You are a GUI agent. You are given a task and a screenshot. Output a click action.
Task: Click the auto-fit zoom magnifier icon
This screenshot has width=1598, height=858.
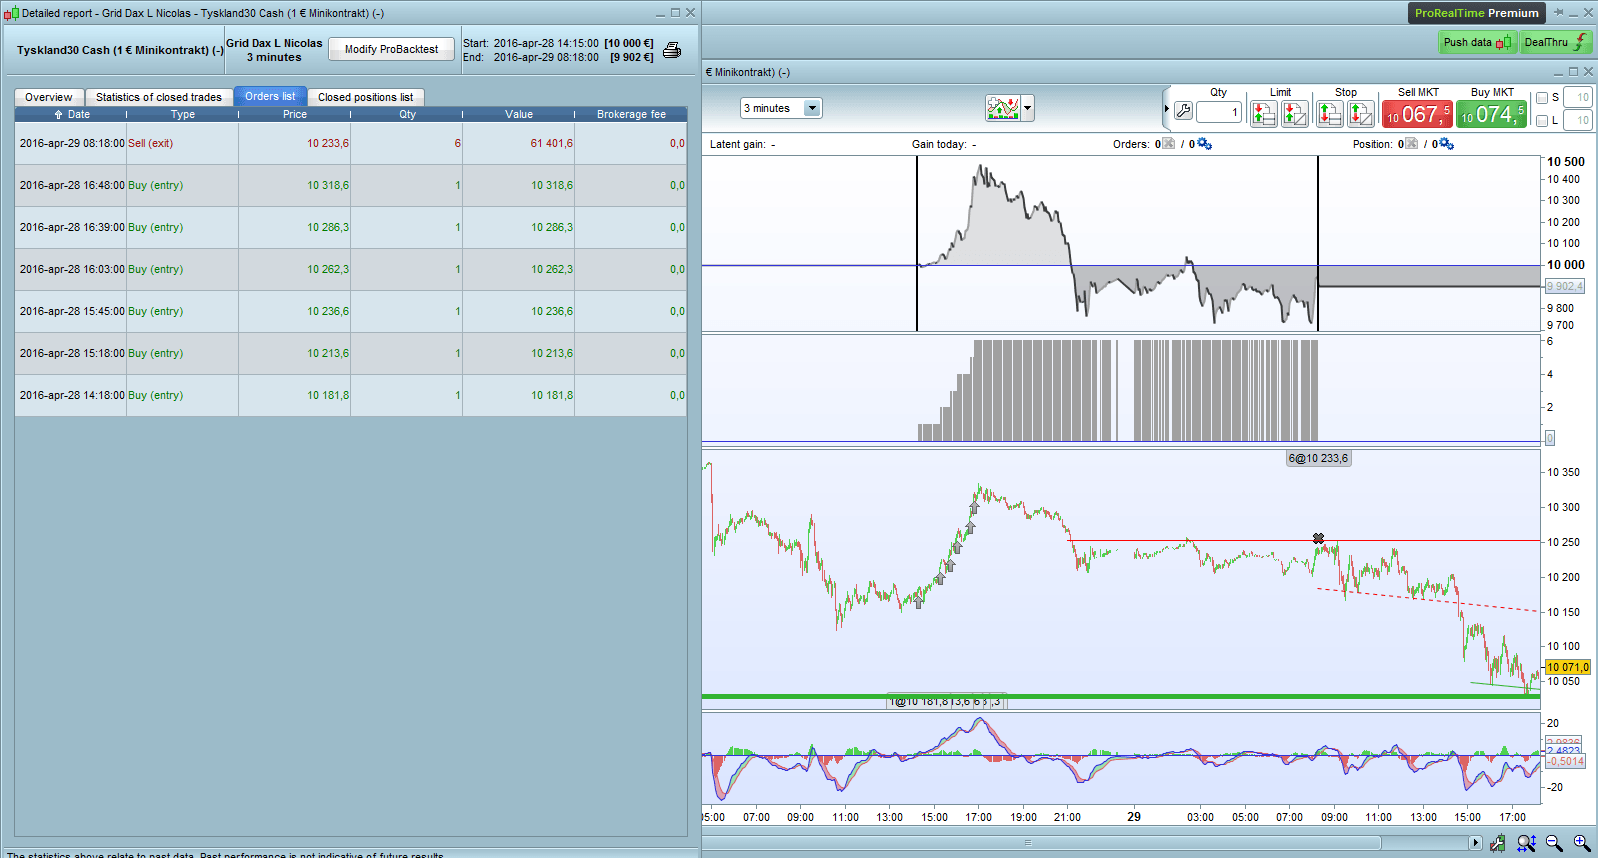point(1526,843)
